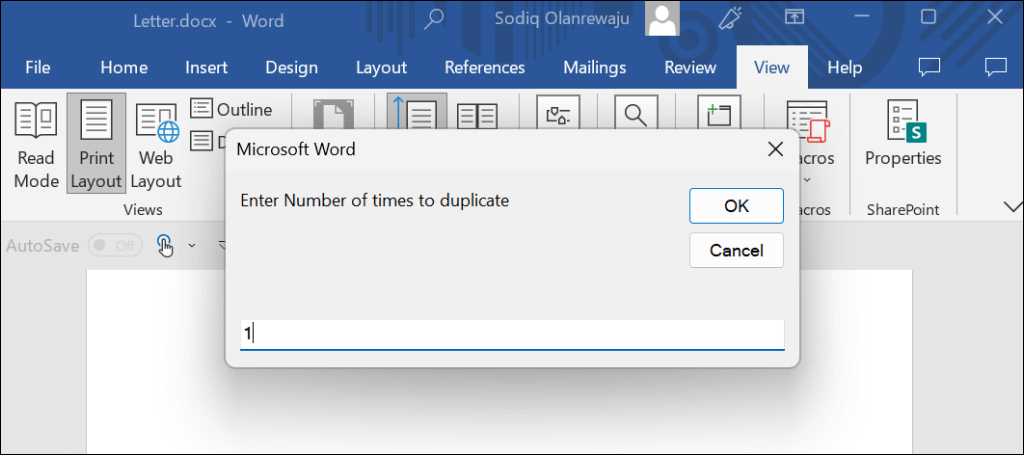Toggle the AutoSave switch
Image resolution: width=1024 pixels, height=455 pixels.
(x=115, y=245)
